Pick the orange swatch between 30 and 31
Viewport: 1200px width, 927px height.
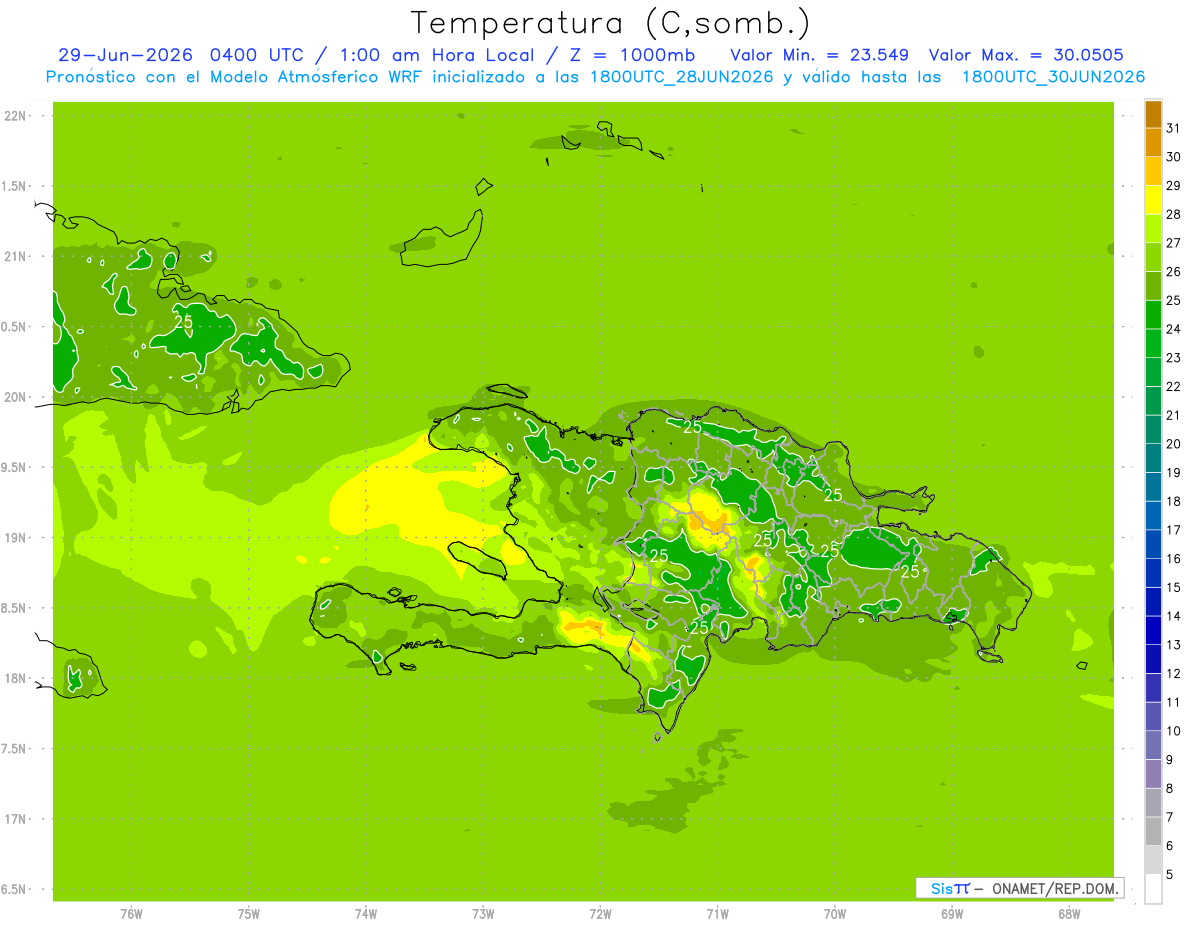[1153, 143]
